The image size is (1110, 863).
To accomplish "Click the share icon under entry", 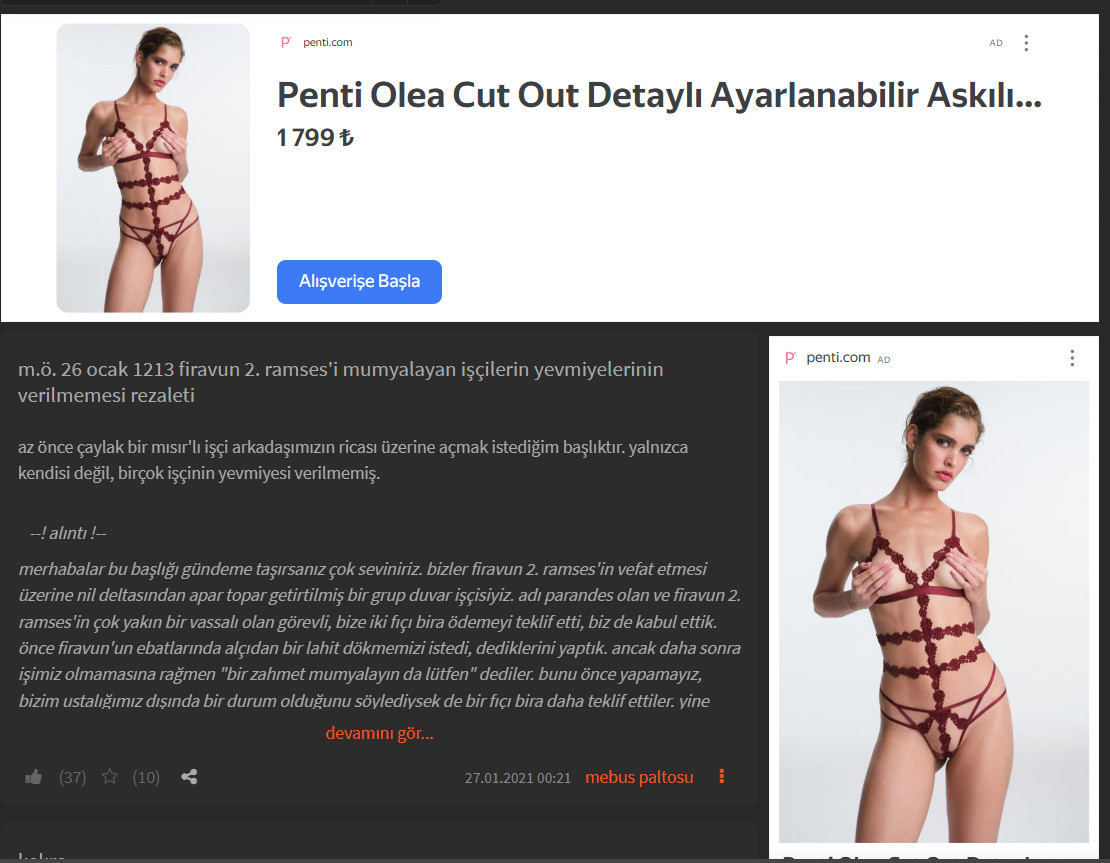I will [x=189, y=777].
